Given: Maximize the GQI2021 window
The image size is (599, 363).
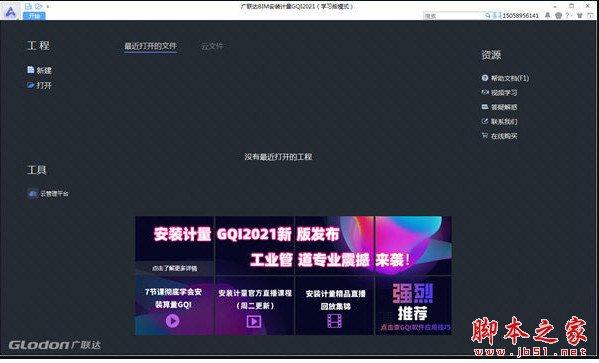Looking at the screenshot, I should click(x=571, y=6).
